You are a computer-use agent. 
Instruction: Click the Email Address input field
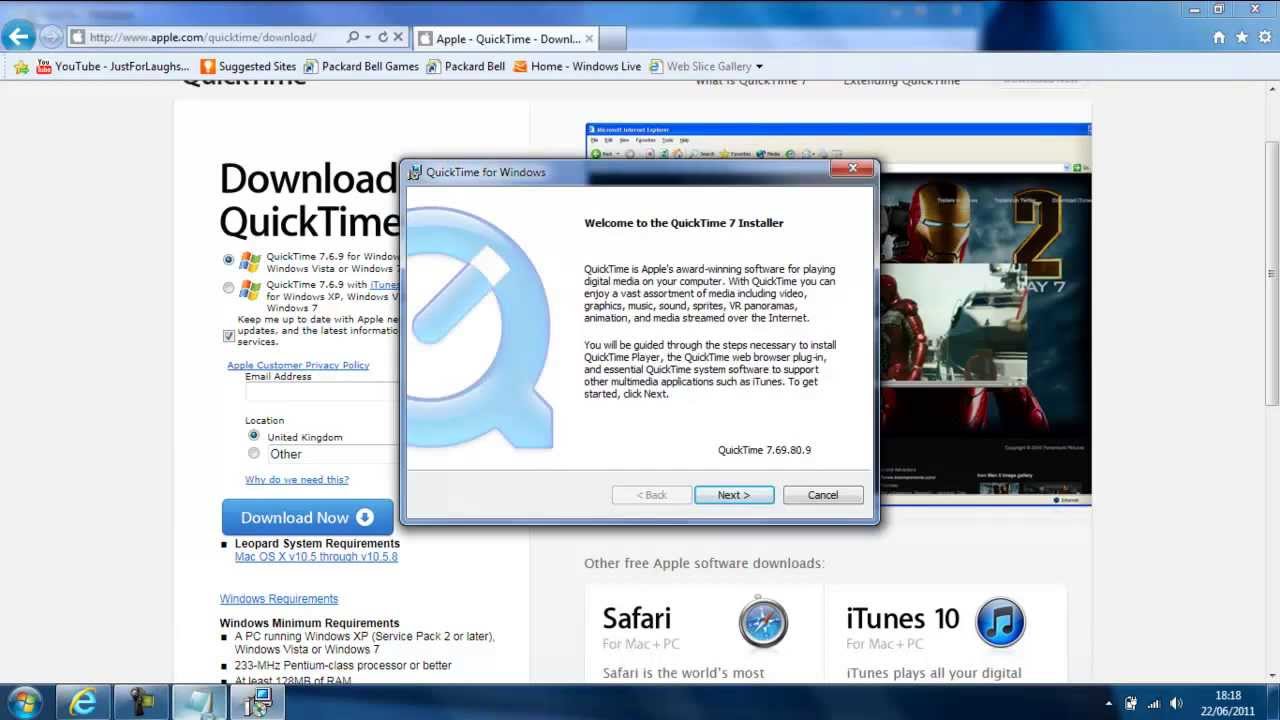coord(322,393)
